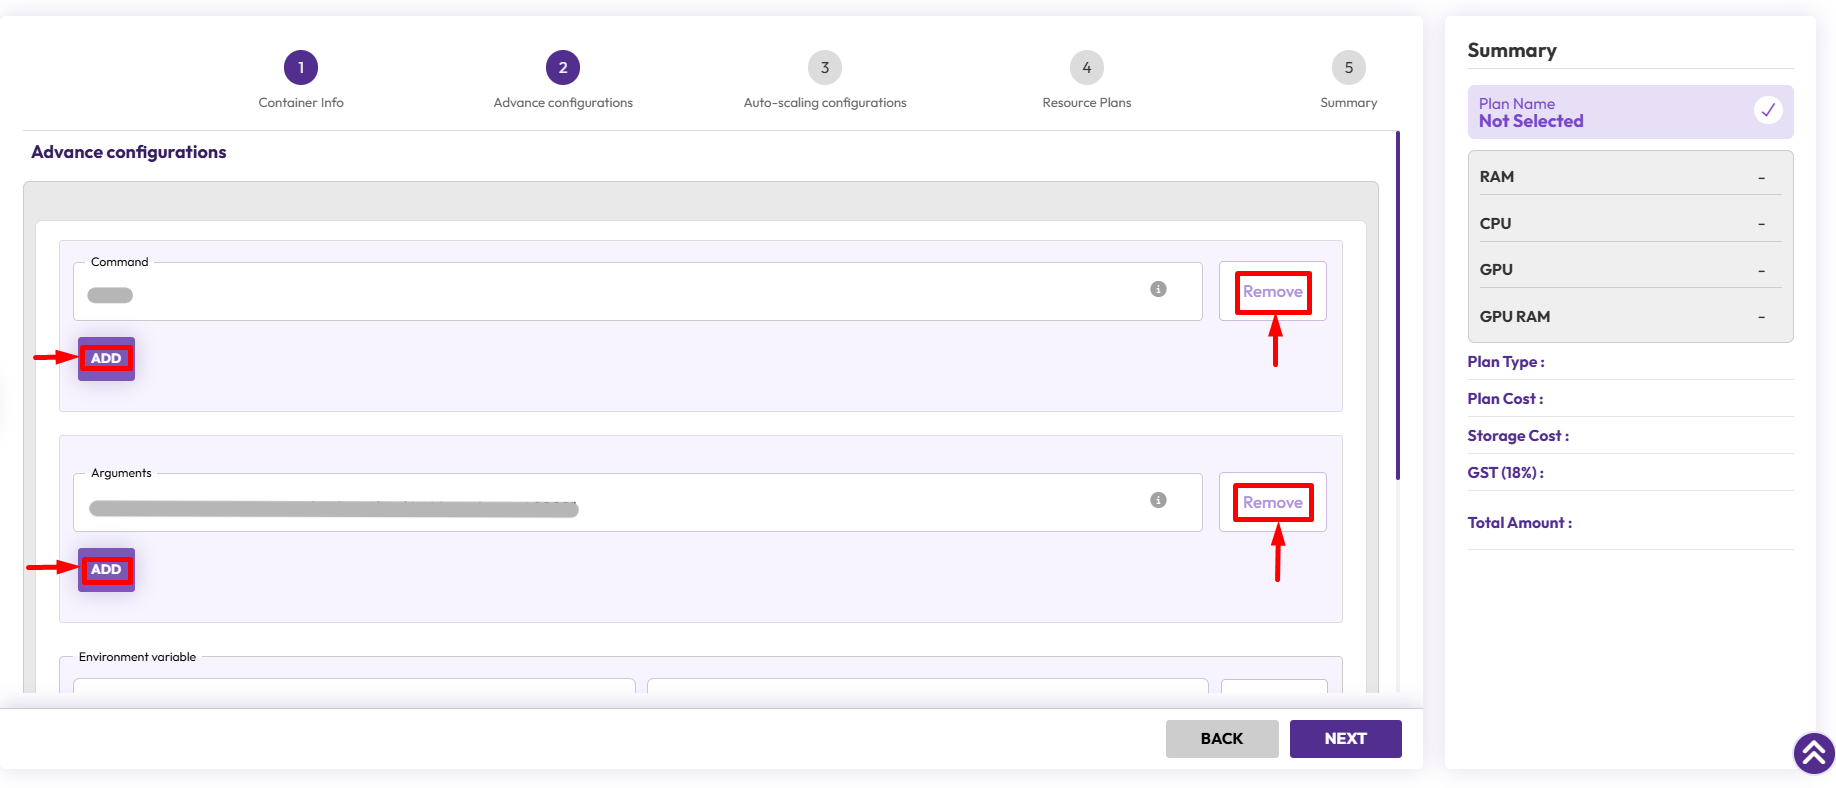Open step 4 Resource Plans
1836x788 pixels.
click(1087, 68)
